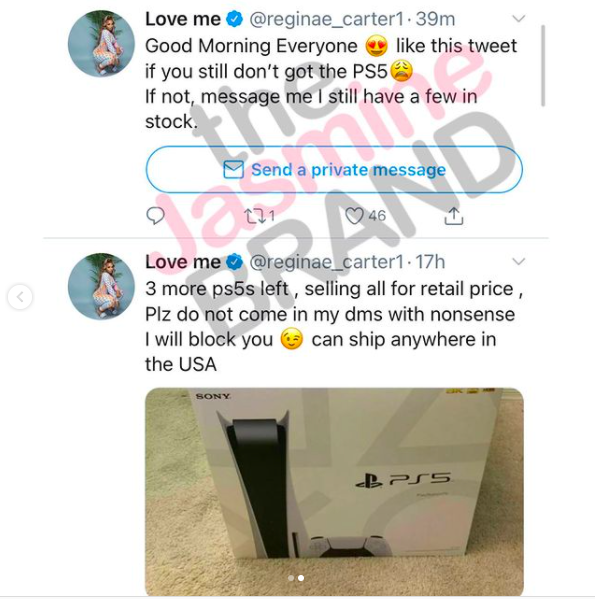Click the reply icon on the first tweet
The width and height of the screenshot is (595, 599).
click(x=155, y=215)
